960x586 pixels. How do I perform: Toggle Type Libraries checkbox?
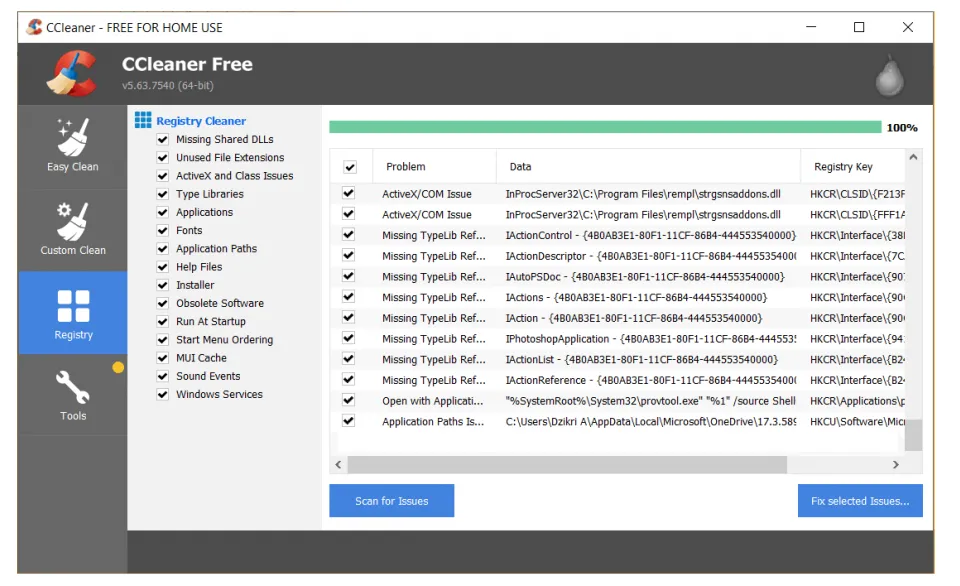click(163, 194)
